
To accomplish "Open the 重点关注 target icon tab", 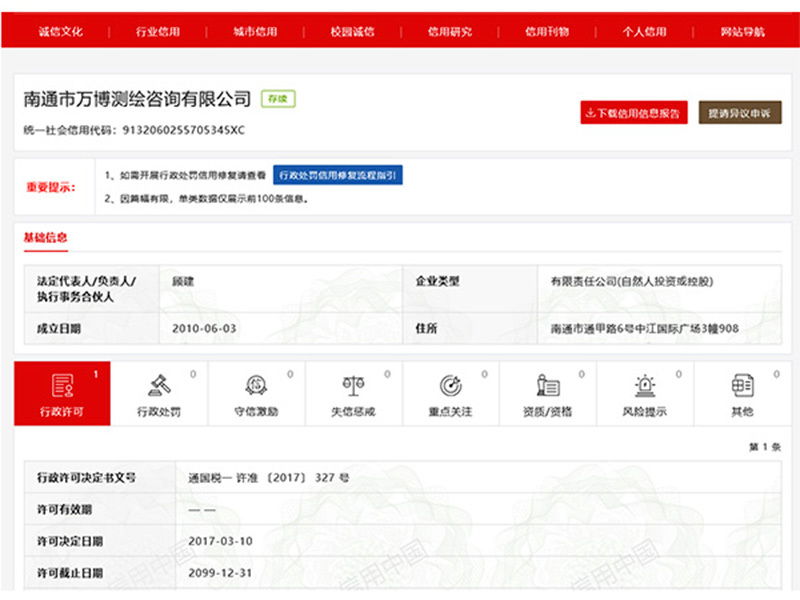I will tap(451, 393).
